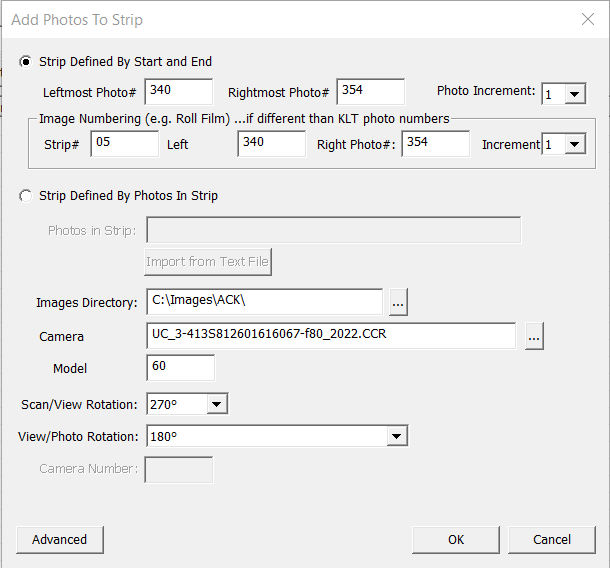610x568 pixels.
Task: Focus the Leftmost Photo# field
Action: [179, 92]
